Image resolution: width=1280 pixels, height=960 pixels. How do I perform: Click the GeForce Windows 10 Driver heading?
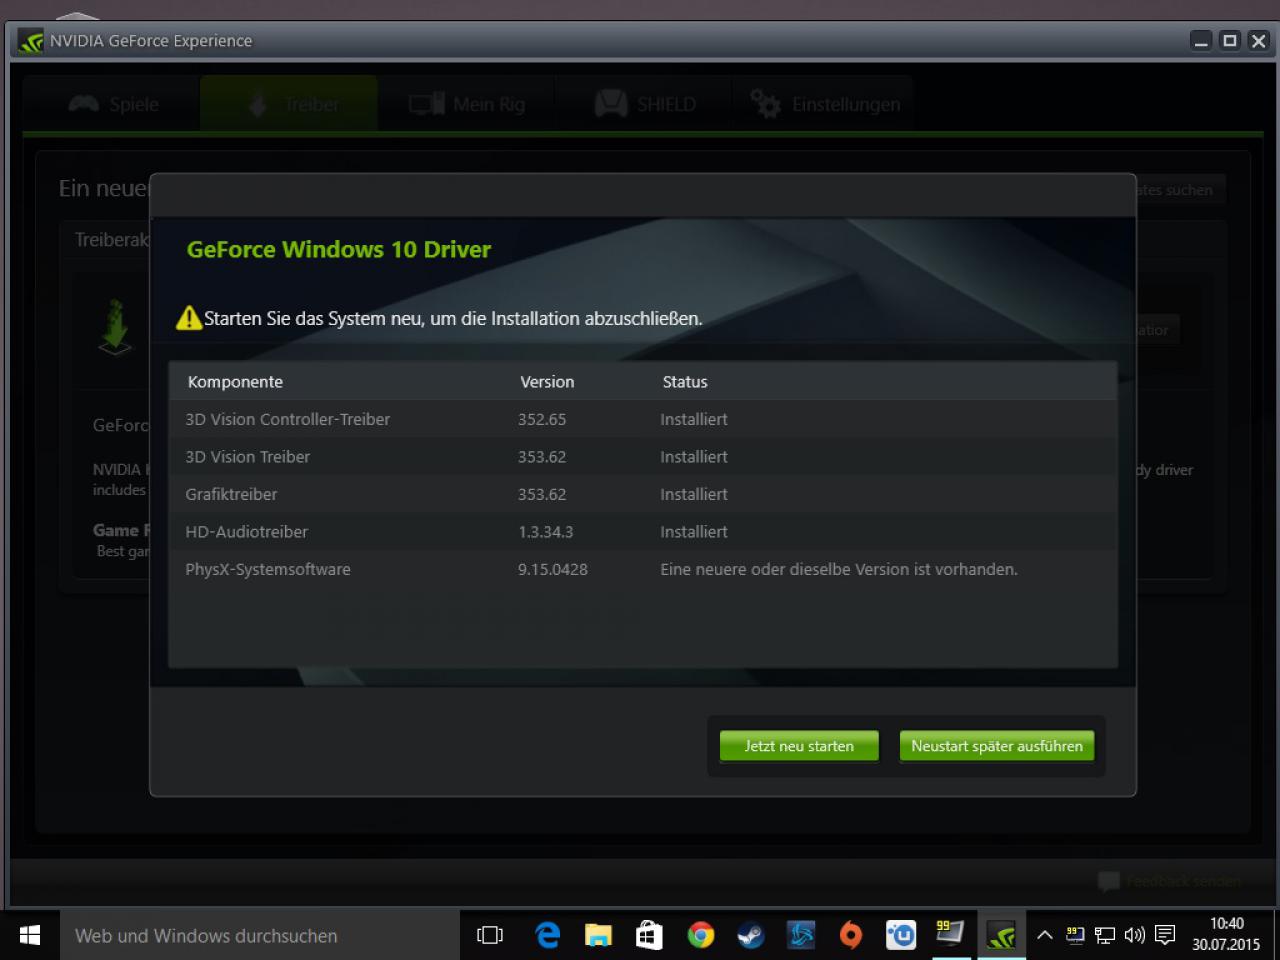coord(339,250)
